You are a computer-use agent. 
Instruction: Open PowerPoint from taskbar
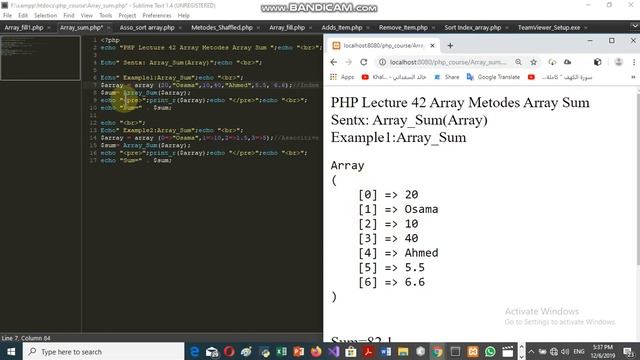click(298, 351)
